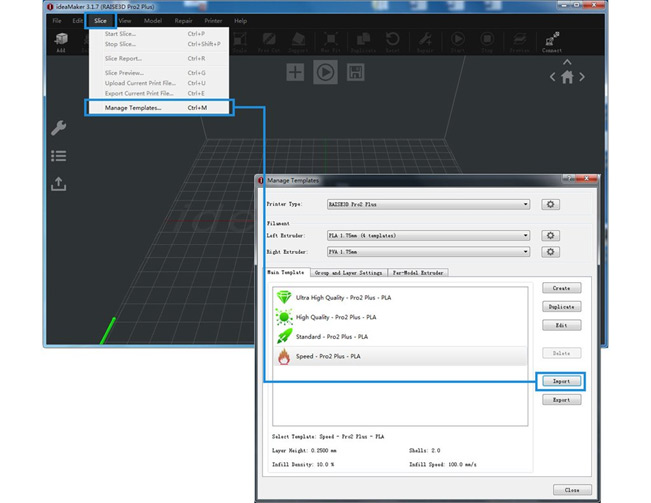651x503 pixels.
Task: Click the Scale tool icon
Action: pyautogui.click(x=240, y=42)
